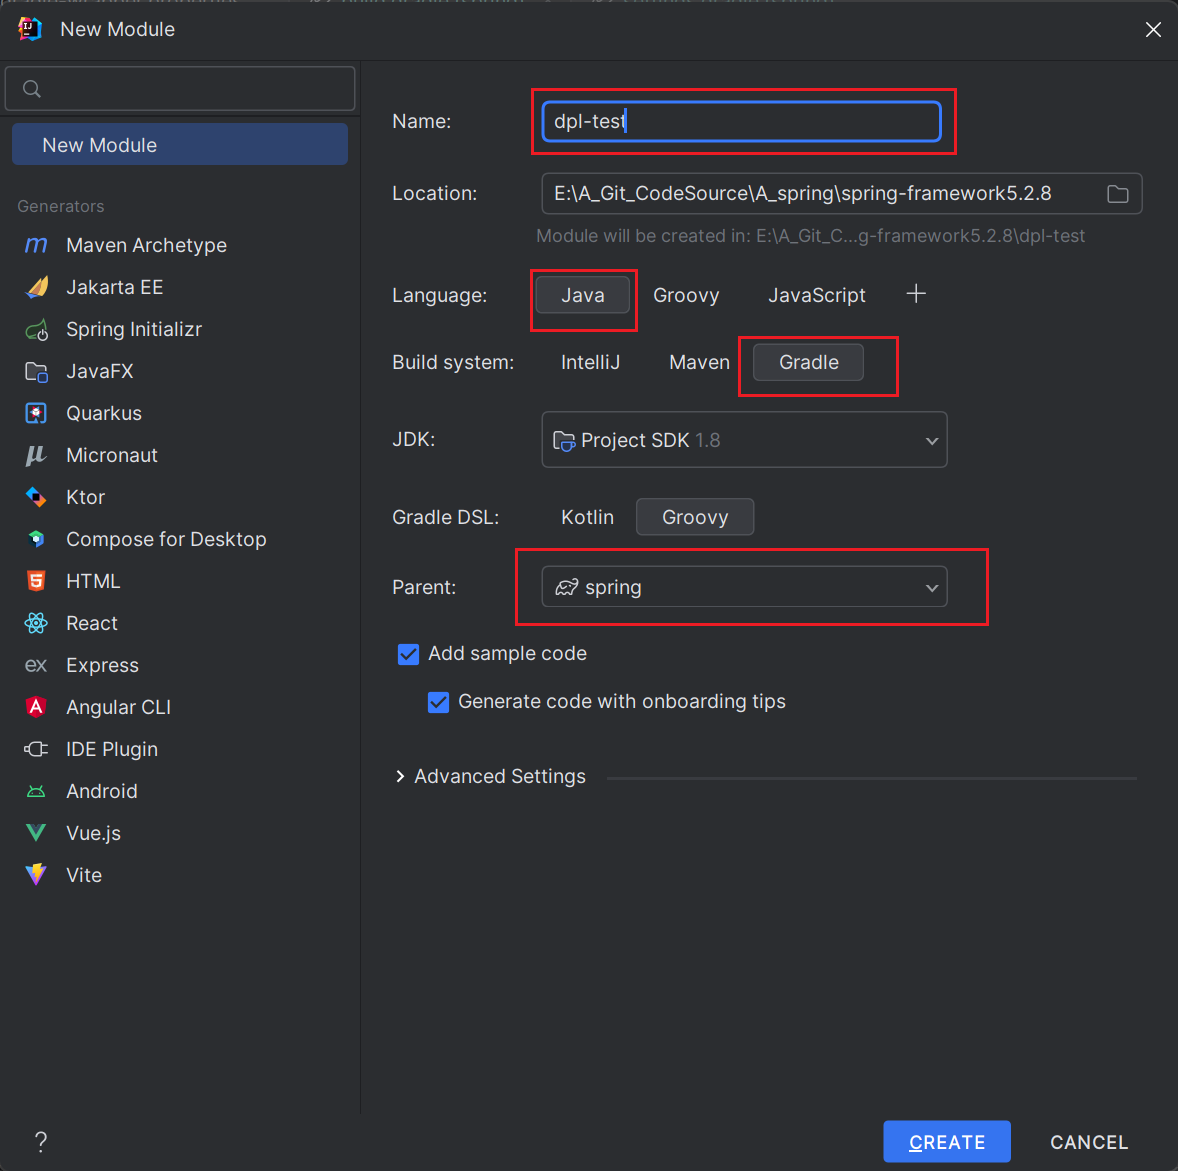The height and width of the screenshot is (1171, 1178).
Task: Select JavaScript as the language
Action: [817, 295]
